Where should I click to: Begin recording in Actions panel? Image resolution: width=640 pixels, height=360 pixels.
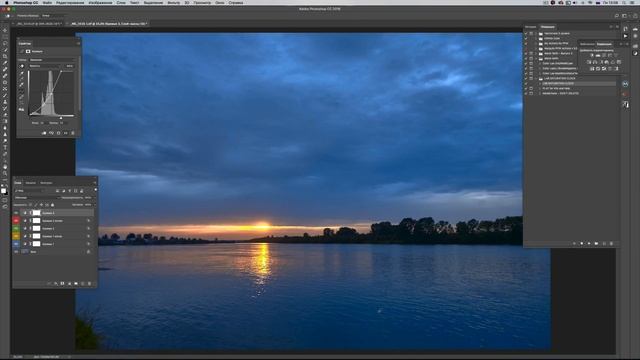coord(582,243)
